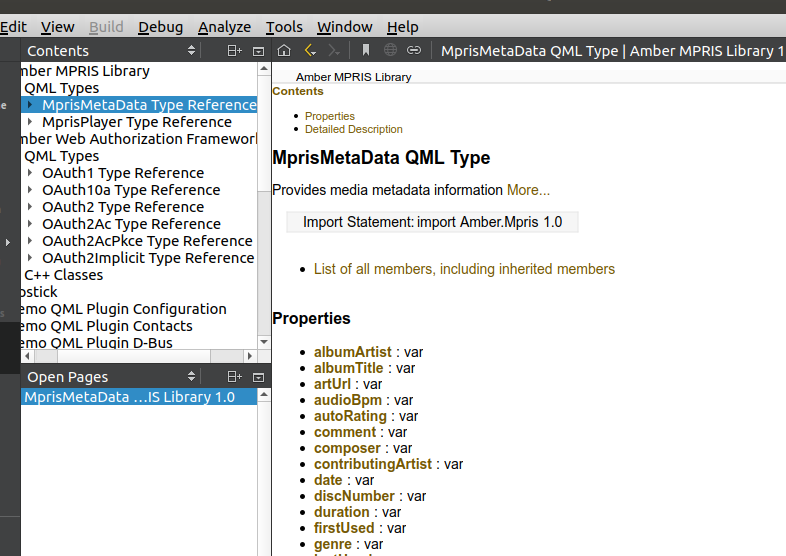786x556 pixels.
Task: Select MprisPlayer Type Reference in tree
Action: [x=137, y=122]
